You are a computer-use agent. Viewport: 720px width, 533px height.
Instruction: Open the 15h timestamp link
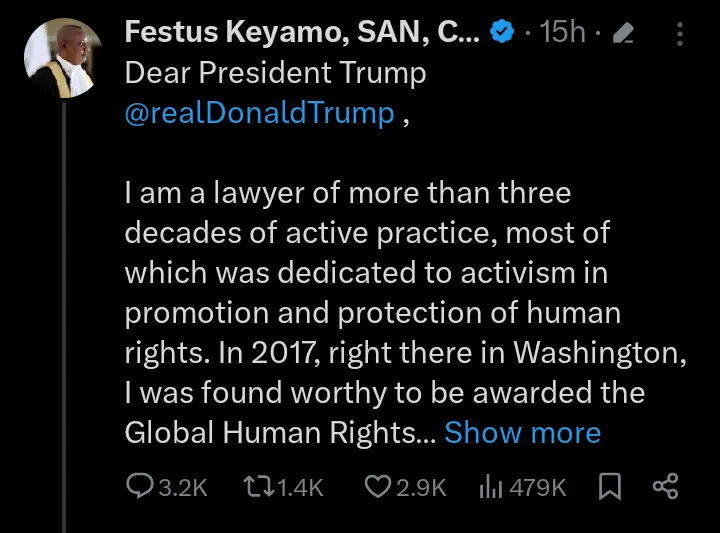(562, 33)
